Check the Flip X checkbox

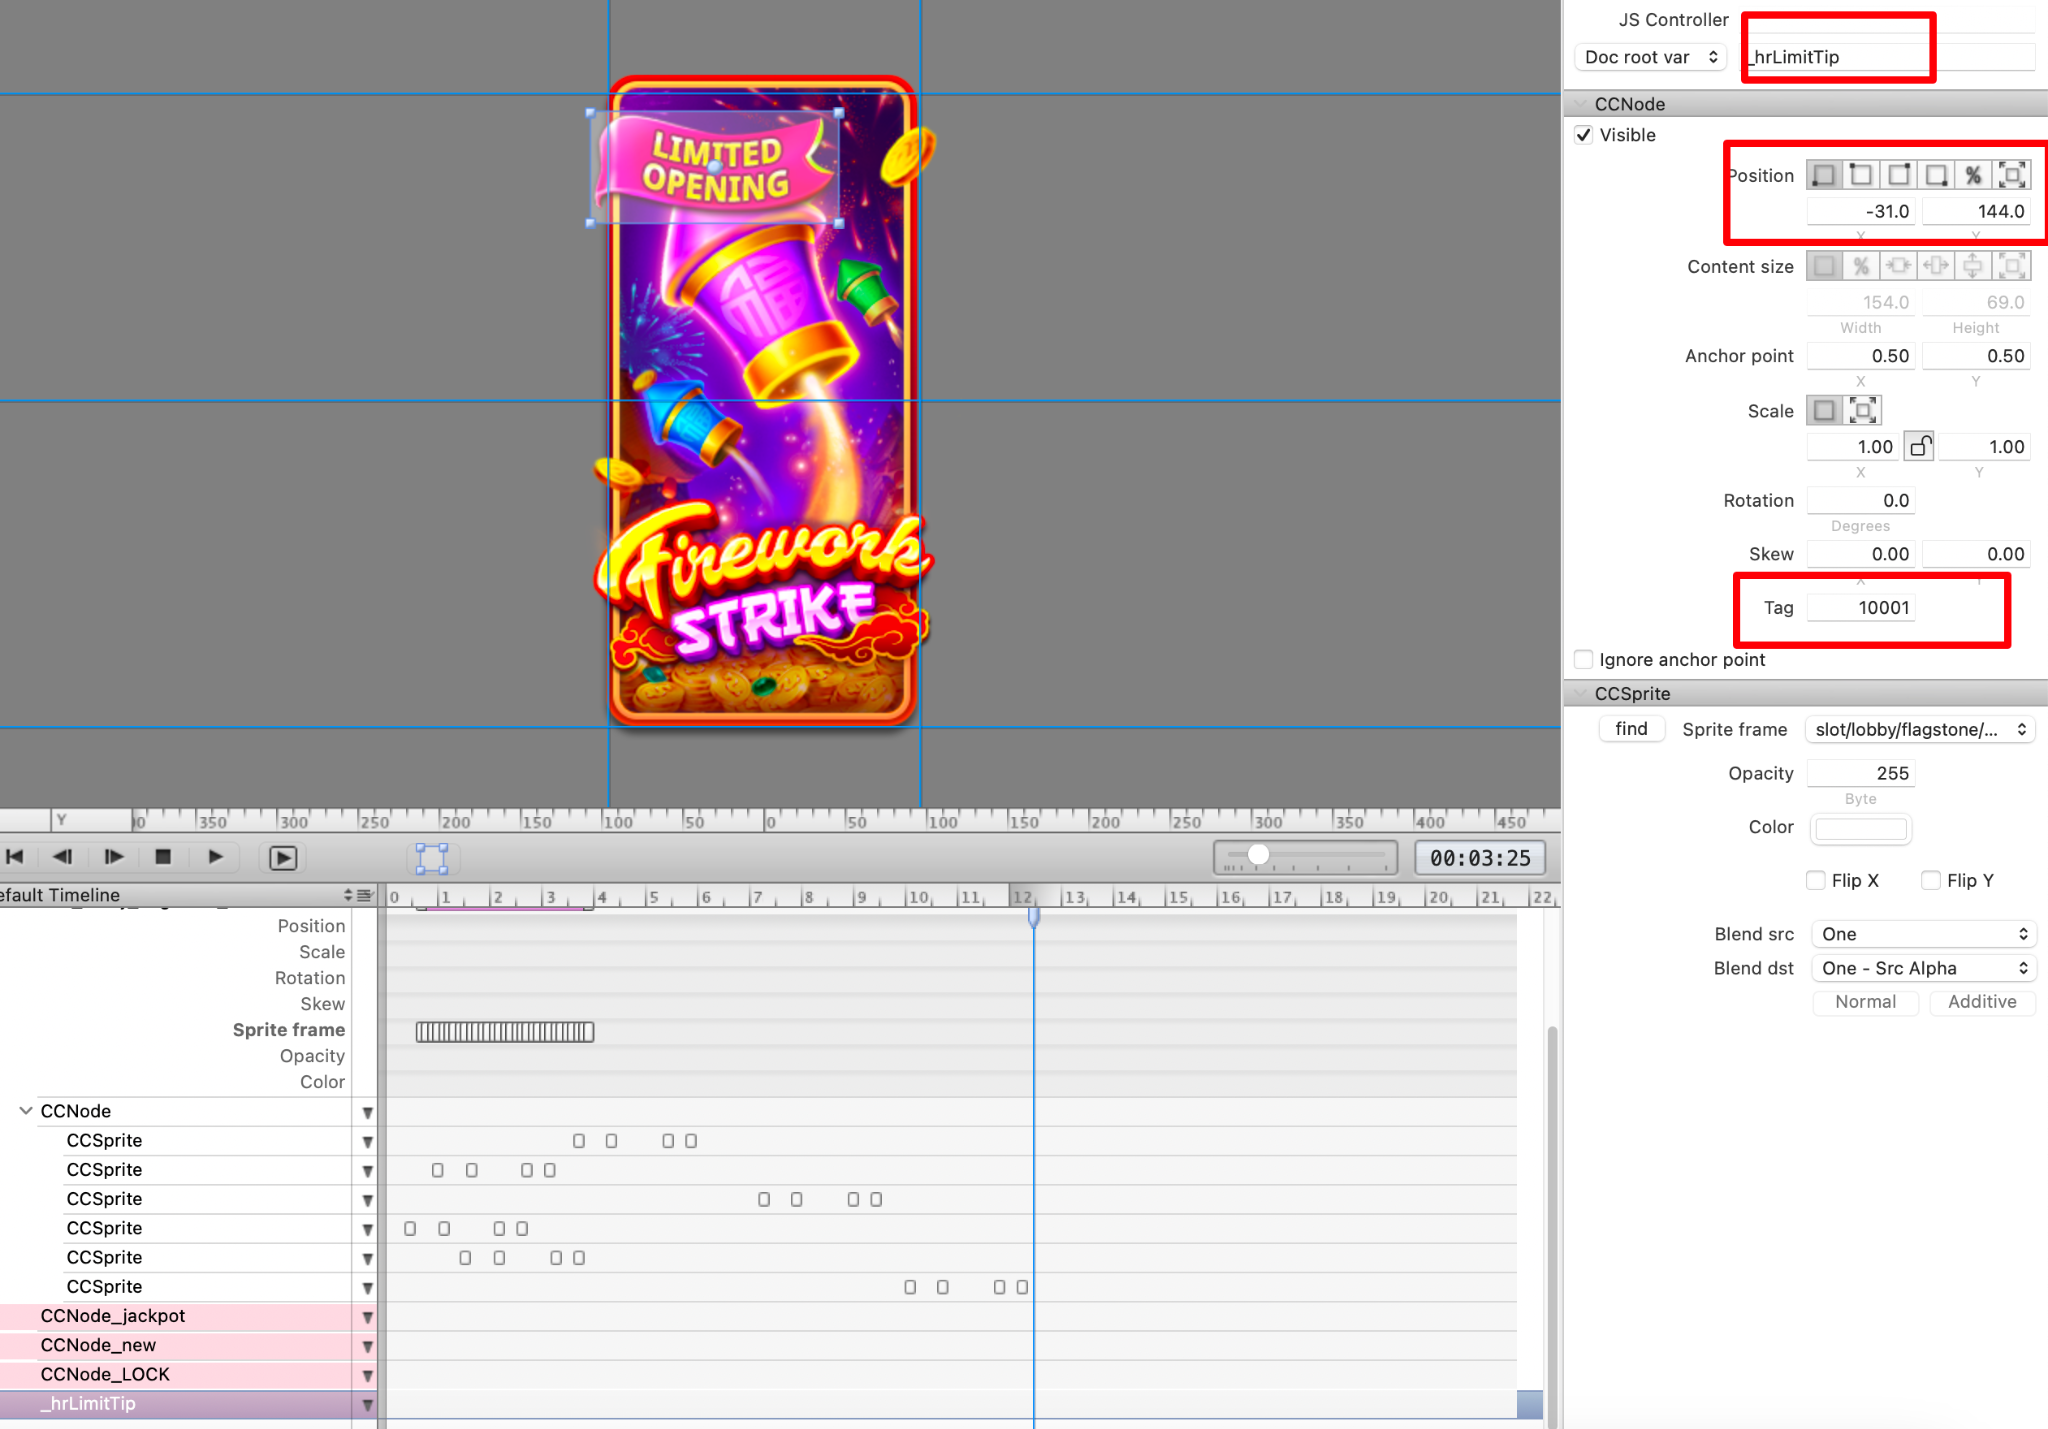1816,880
